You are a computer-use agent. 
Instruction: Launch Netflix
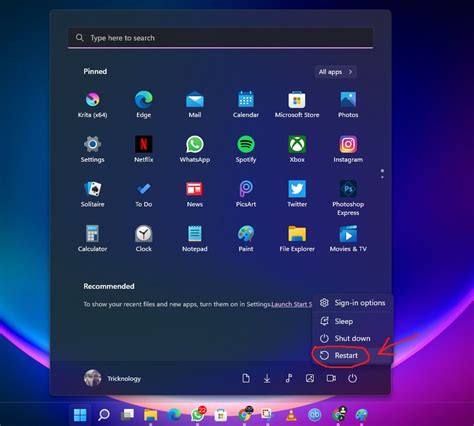(x=143, y=149)
